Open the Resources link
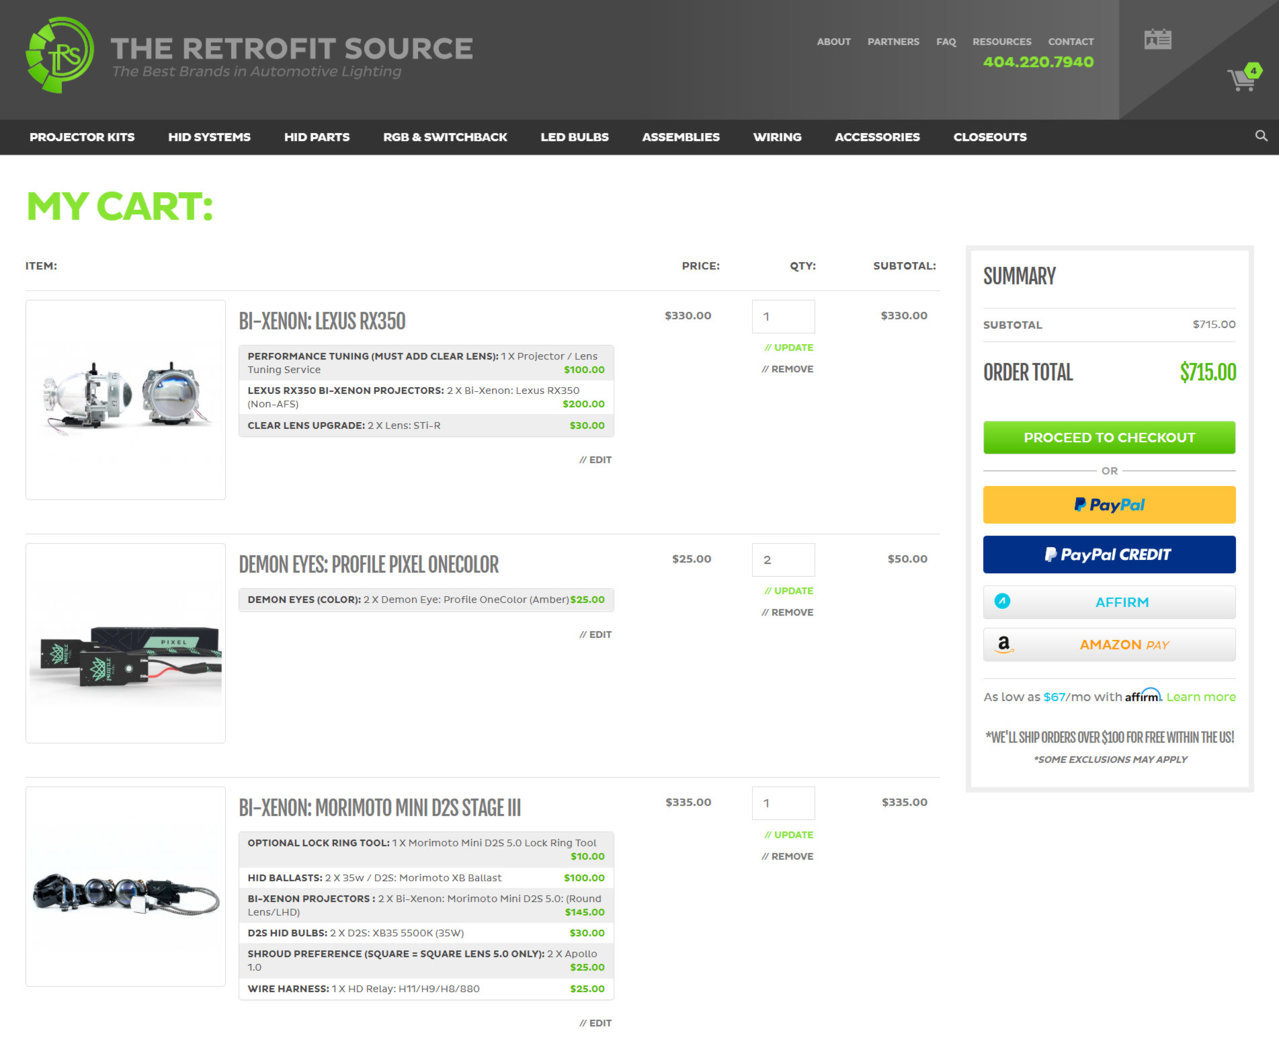 tap(1002, 42)
